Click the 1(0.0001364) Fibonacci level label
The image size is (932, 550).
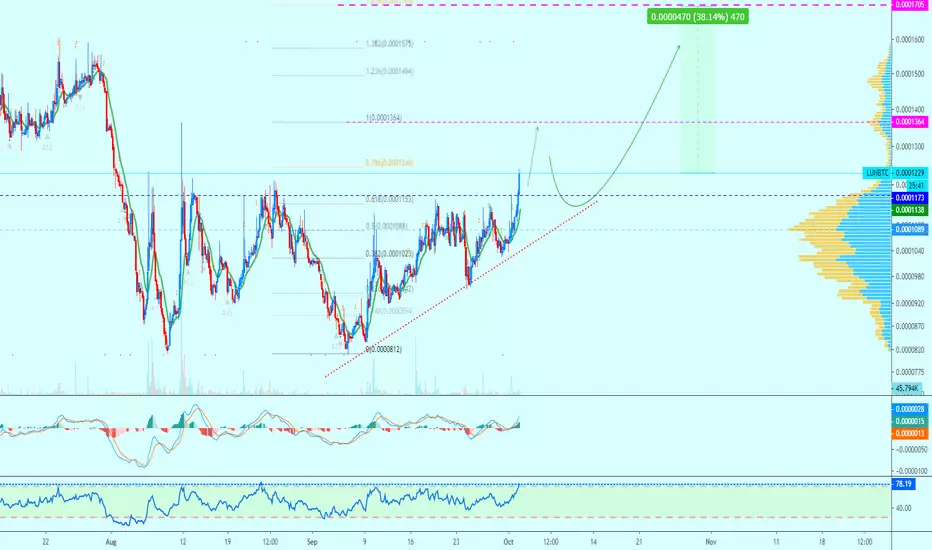[386, 118]
